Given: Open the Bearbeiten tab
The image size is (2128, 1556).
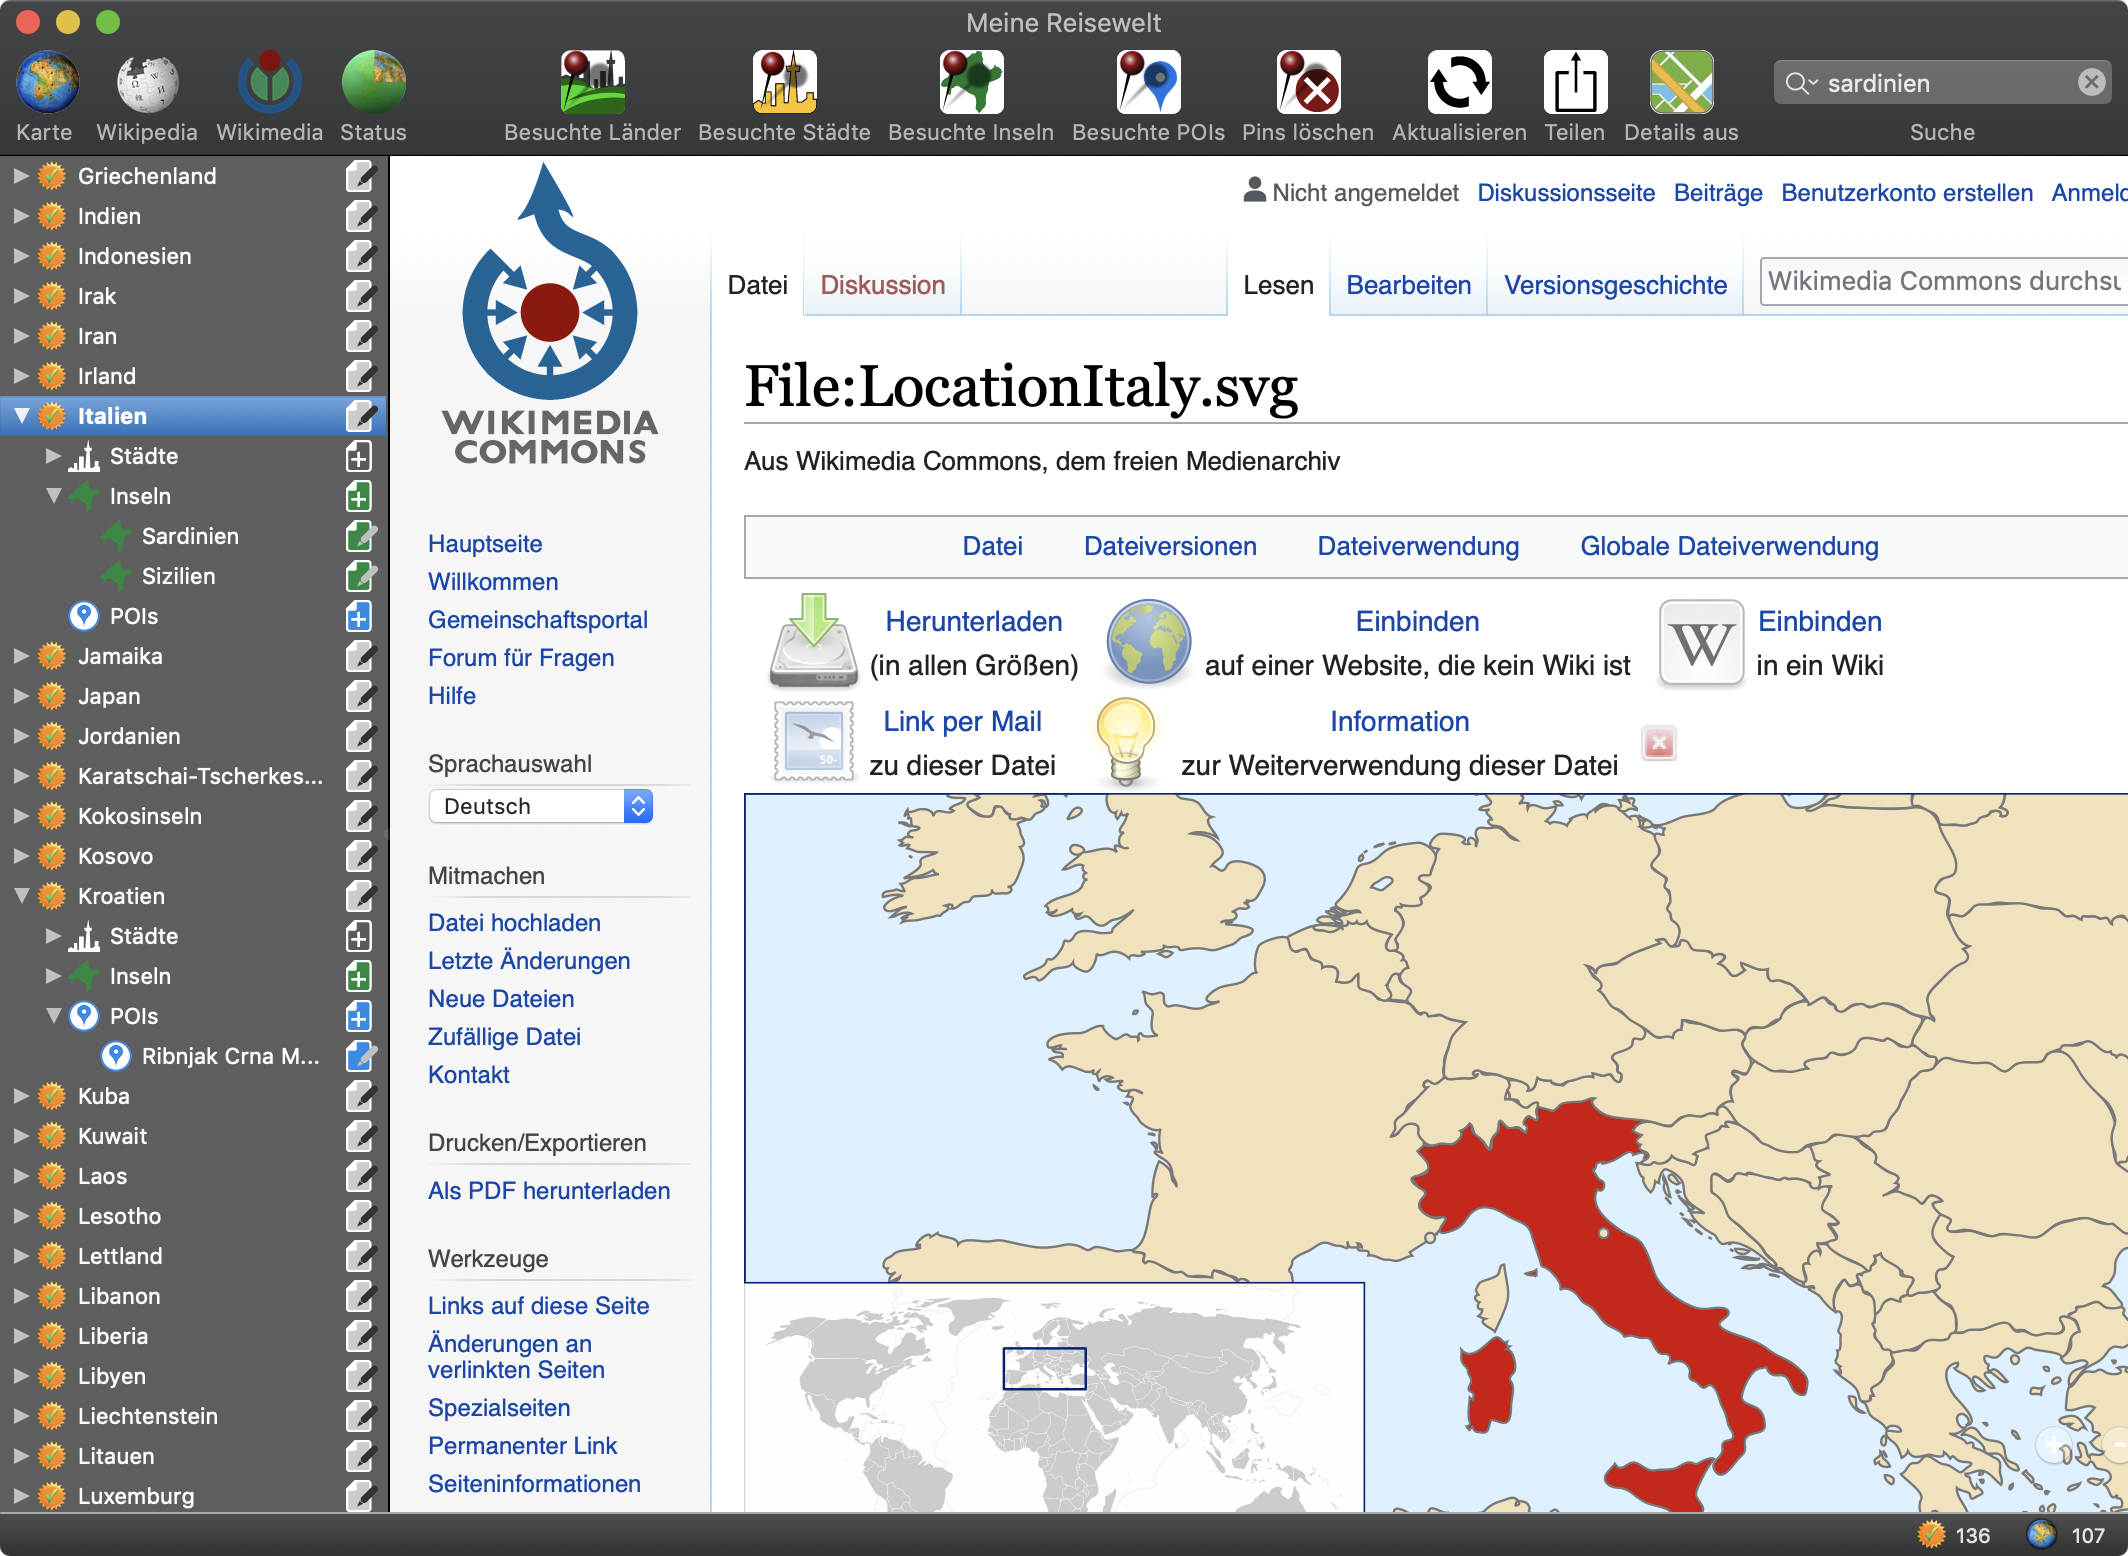Looking at the screenshot, I should [1408, 285].
